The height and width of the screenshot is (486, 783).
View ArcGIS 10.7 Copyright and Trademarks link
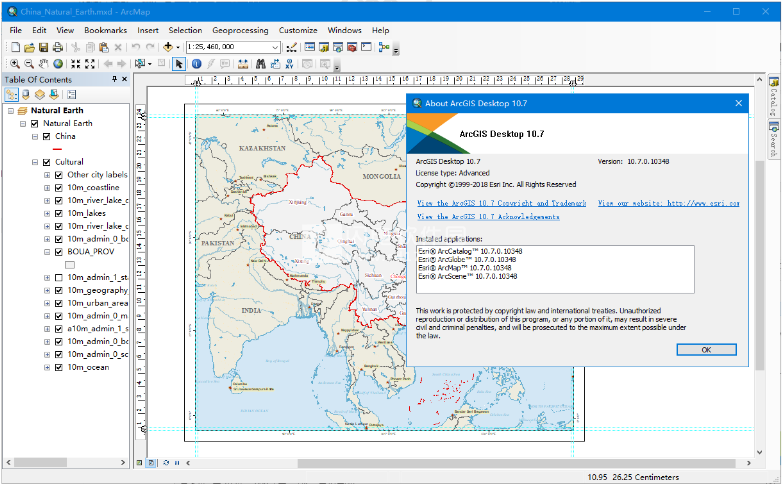click(501, 203)
